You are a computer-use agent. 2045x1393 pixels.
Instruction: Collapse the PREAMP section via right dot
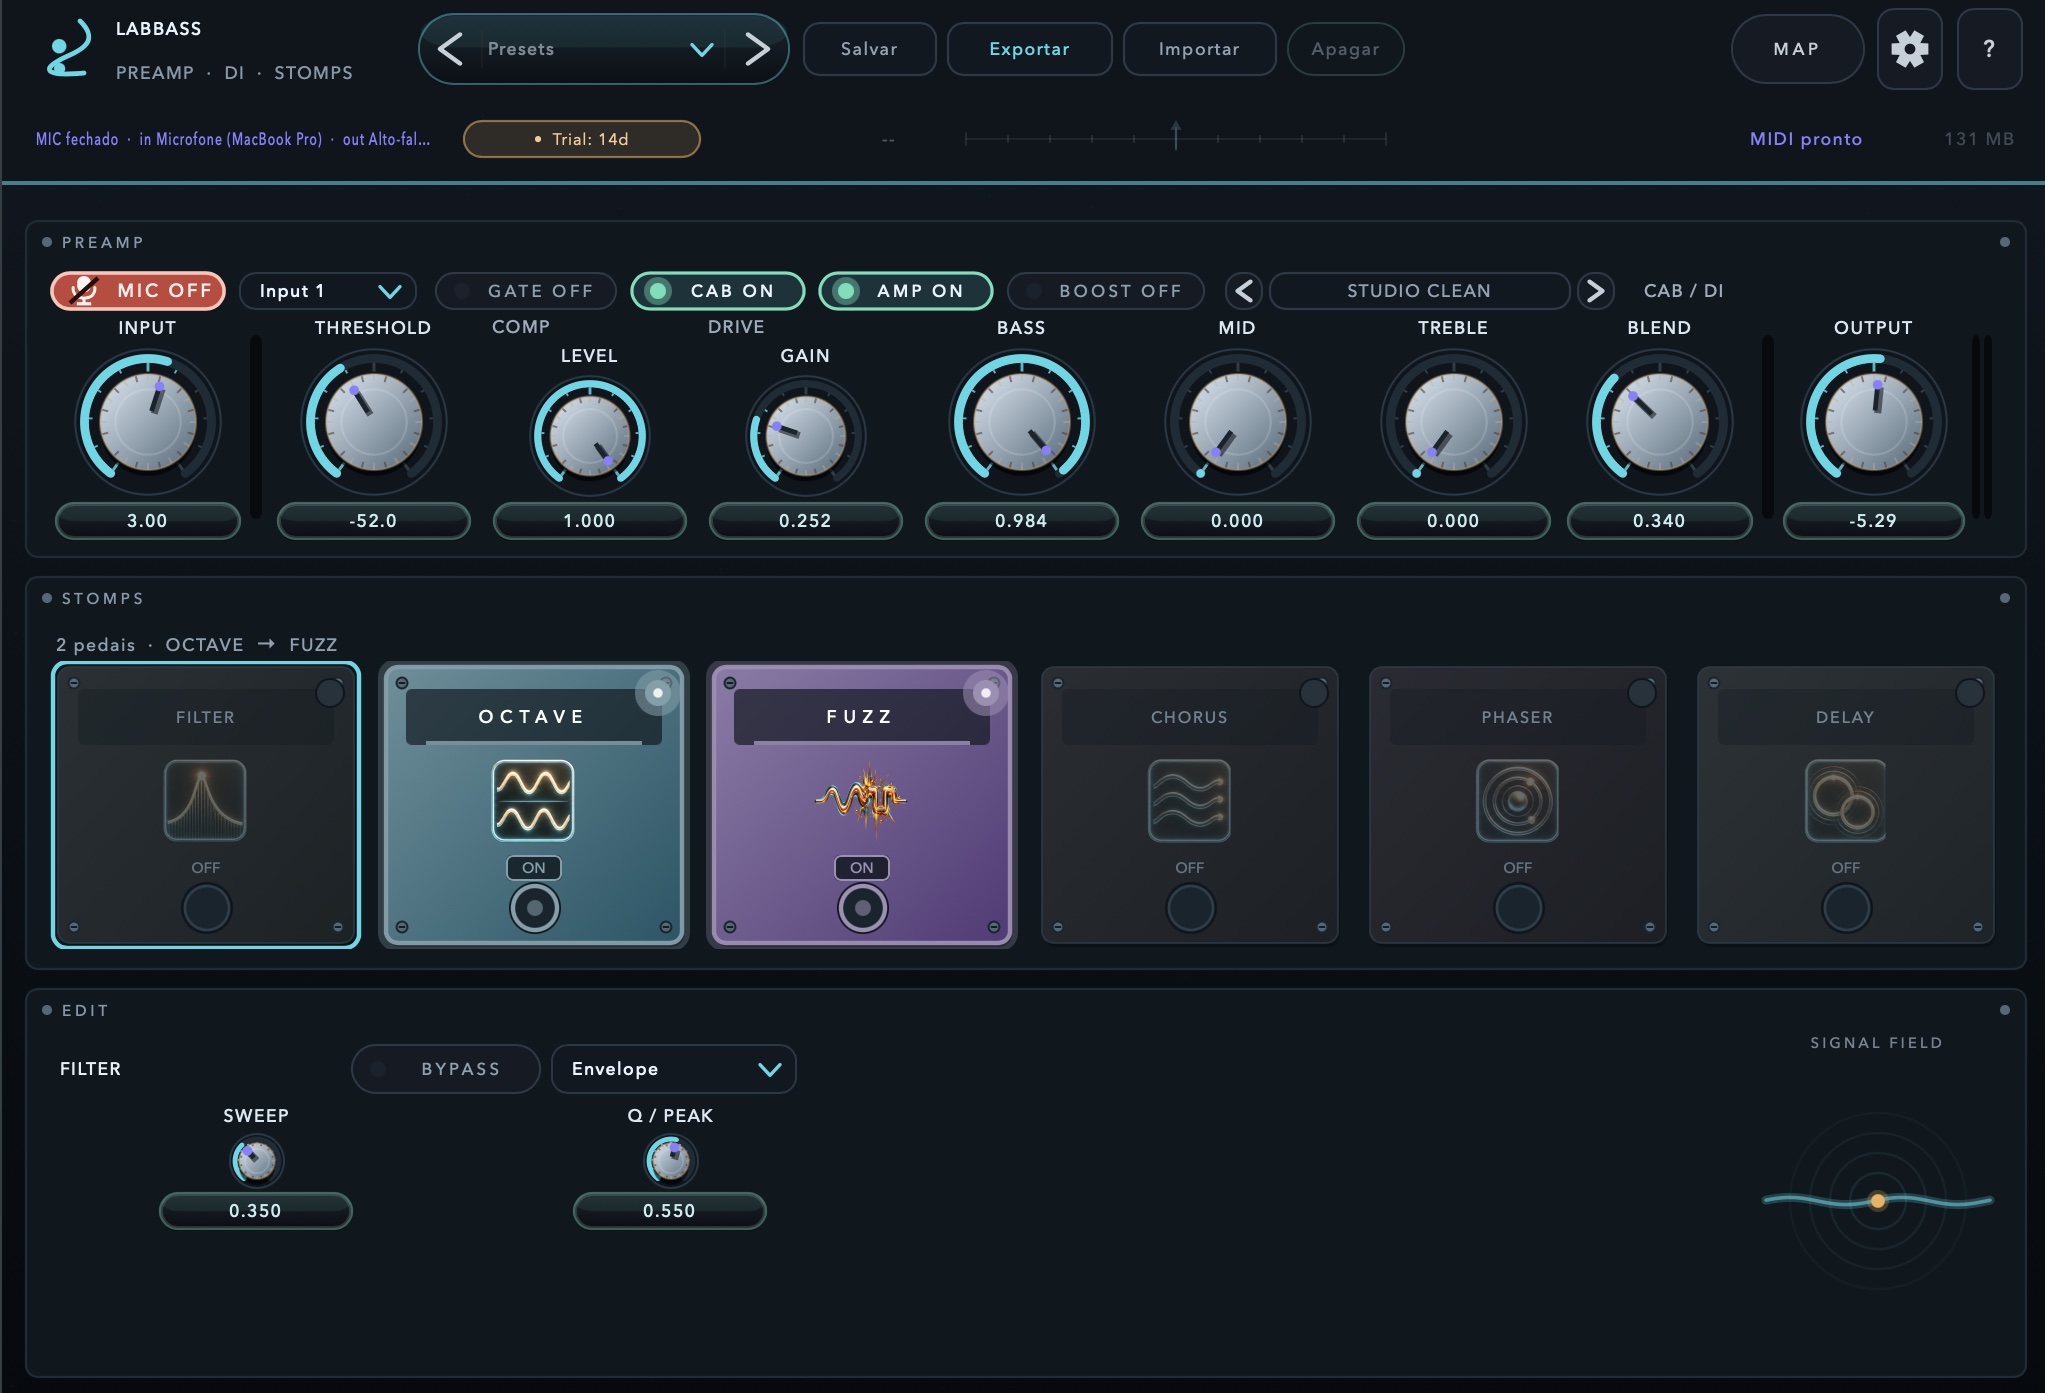tap(2004, 242)
